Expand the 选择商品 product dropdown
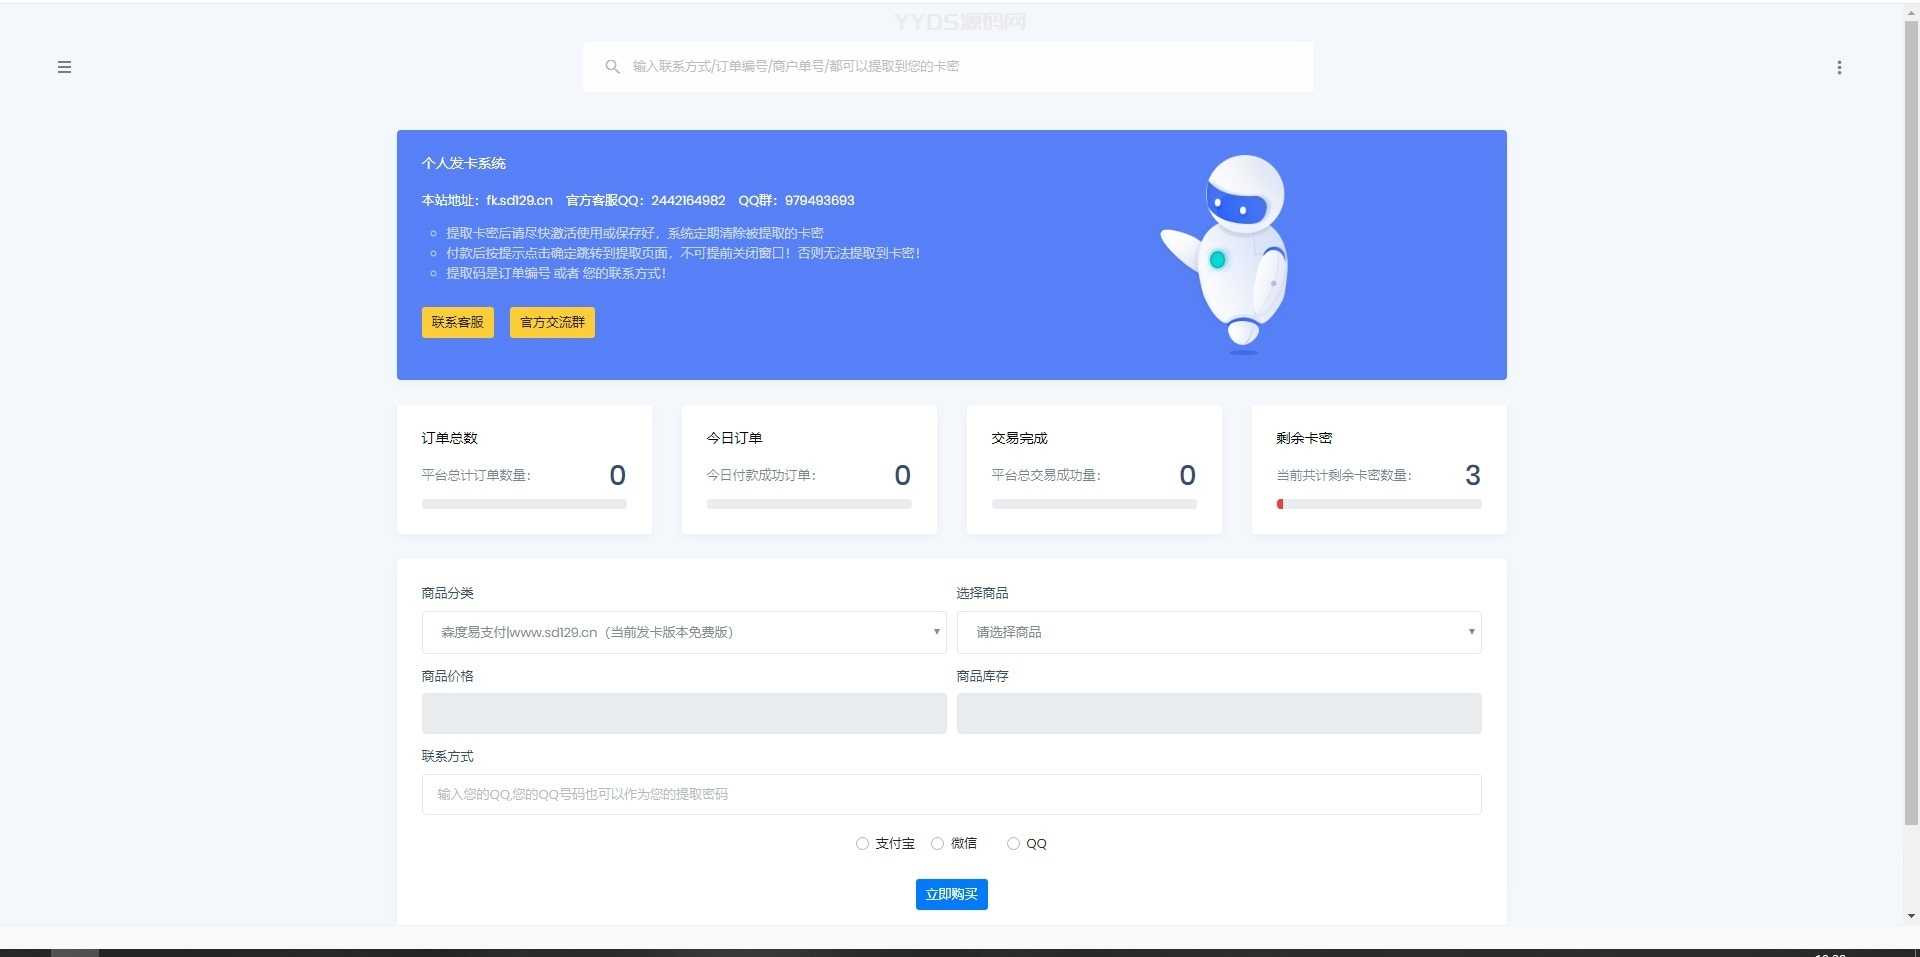The width and height of the screenshot is (1920, 957). click(x=1218, y=632)
